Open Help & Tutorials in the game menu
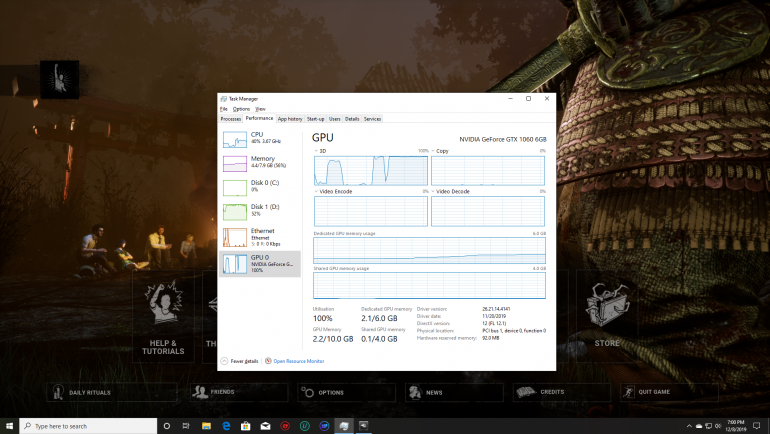The height and width of the screenshot is (434, 770). [163, 317]
